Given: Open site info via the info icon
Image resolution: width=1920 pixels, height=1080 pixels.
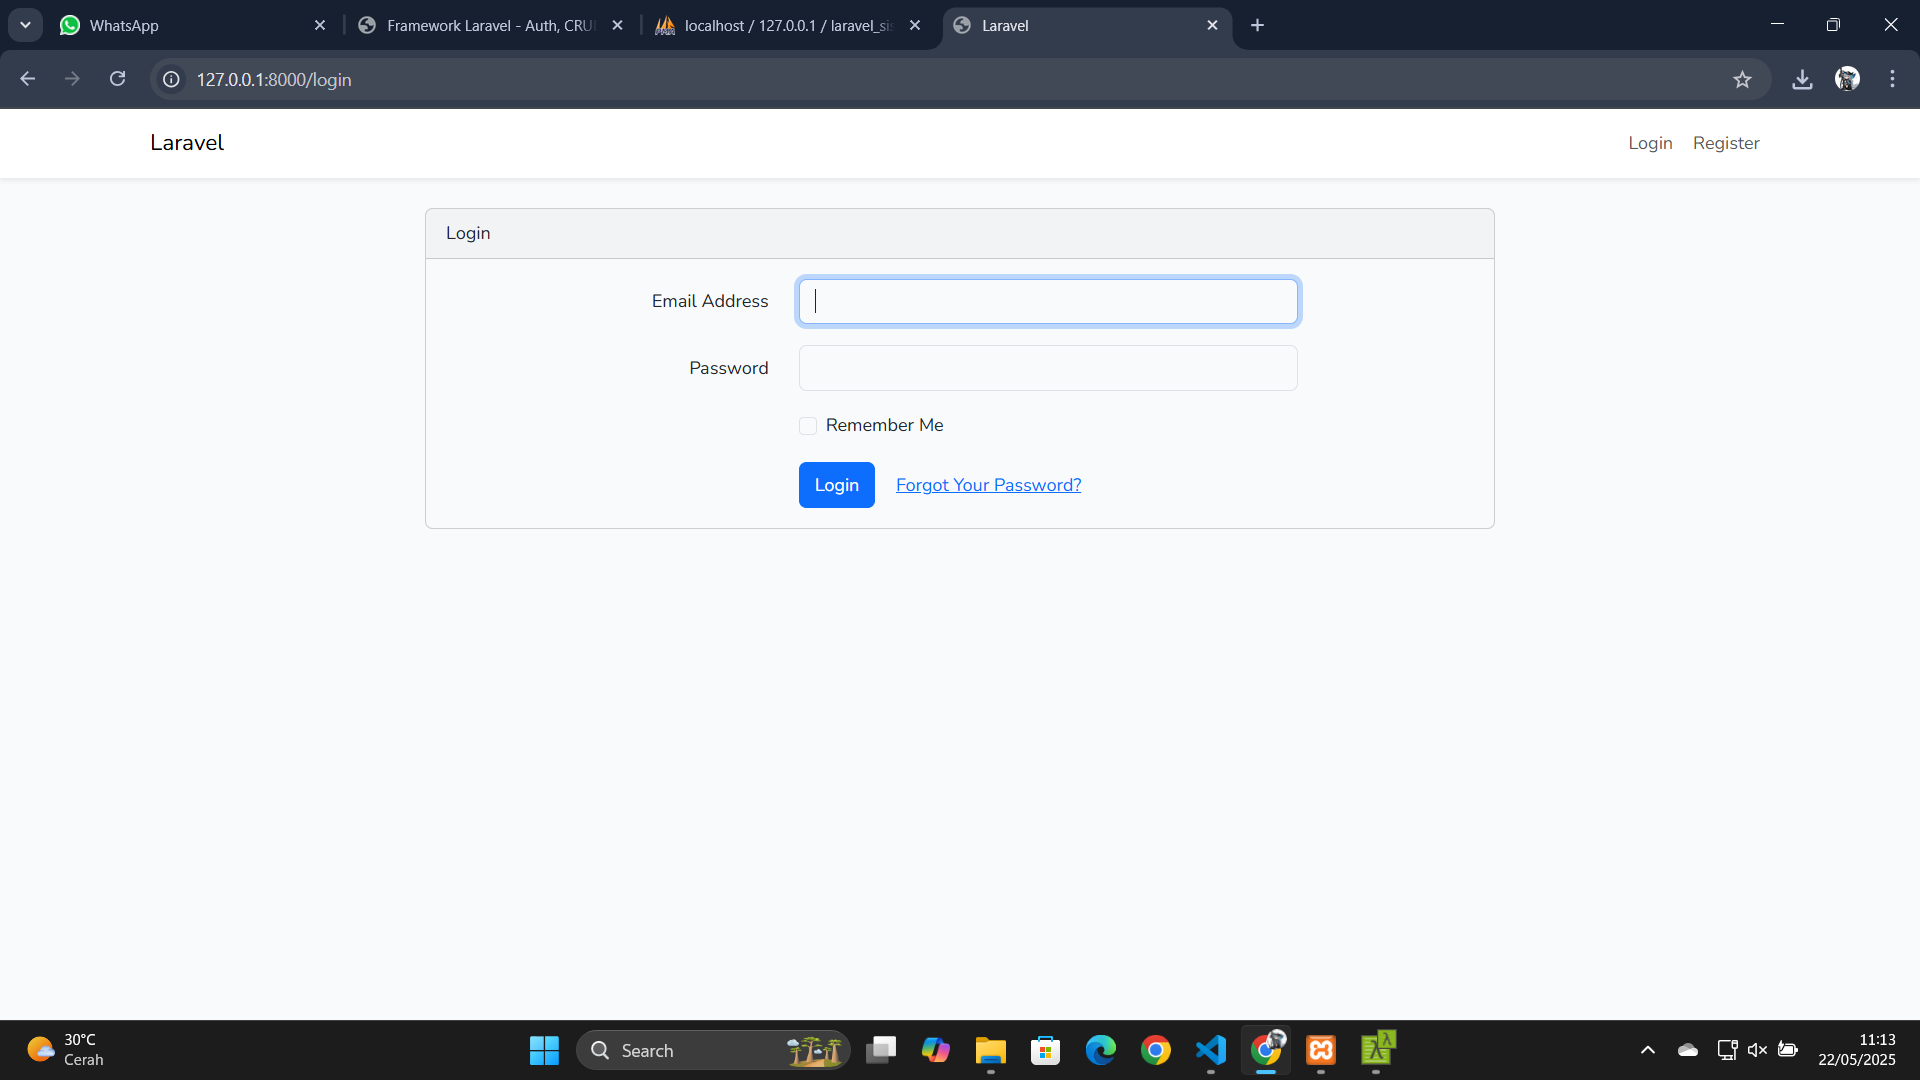Looking at the screenshot, I should pos(170,79).
